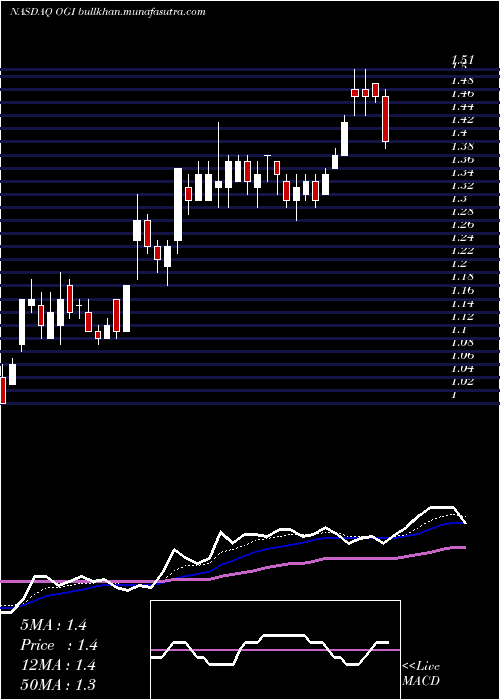The image size is (500, 700).
Task: Pick the 1.22 price axis label
Action: [462, 251]
